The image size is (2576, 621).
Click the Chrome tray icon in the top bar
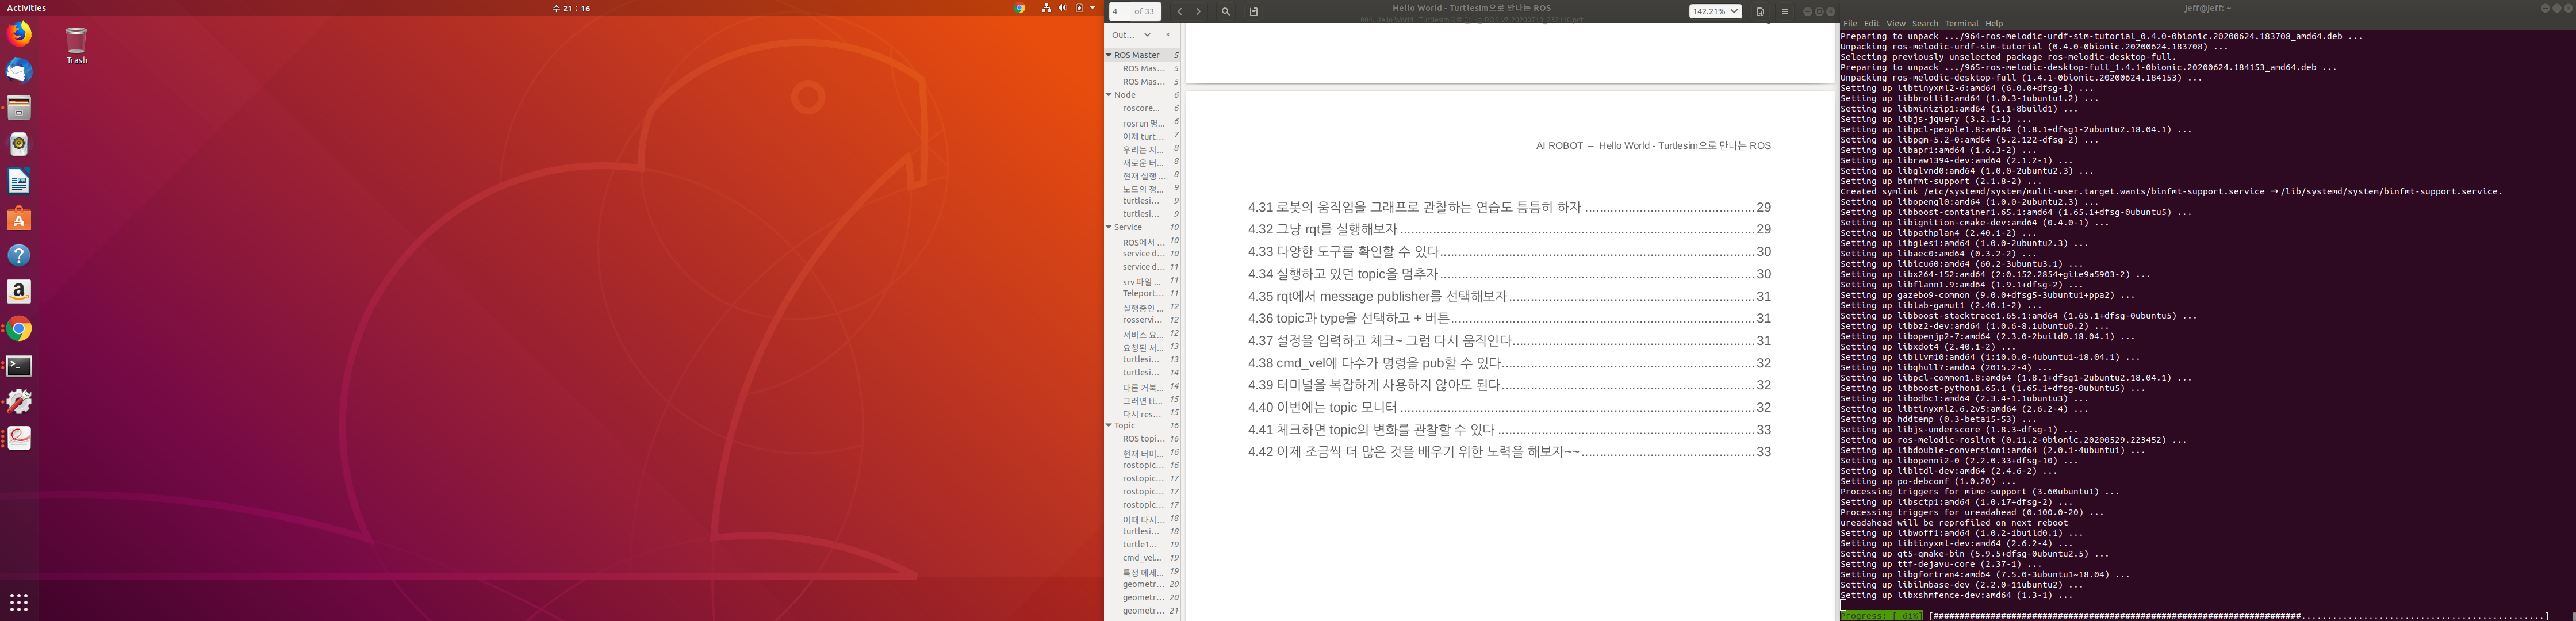tap(1019, 8)
